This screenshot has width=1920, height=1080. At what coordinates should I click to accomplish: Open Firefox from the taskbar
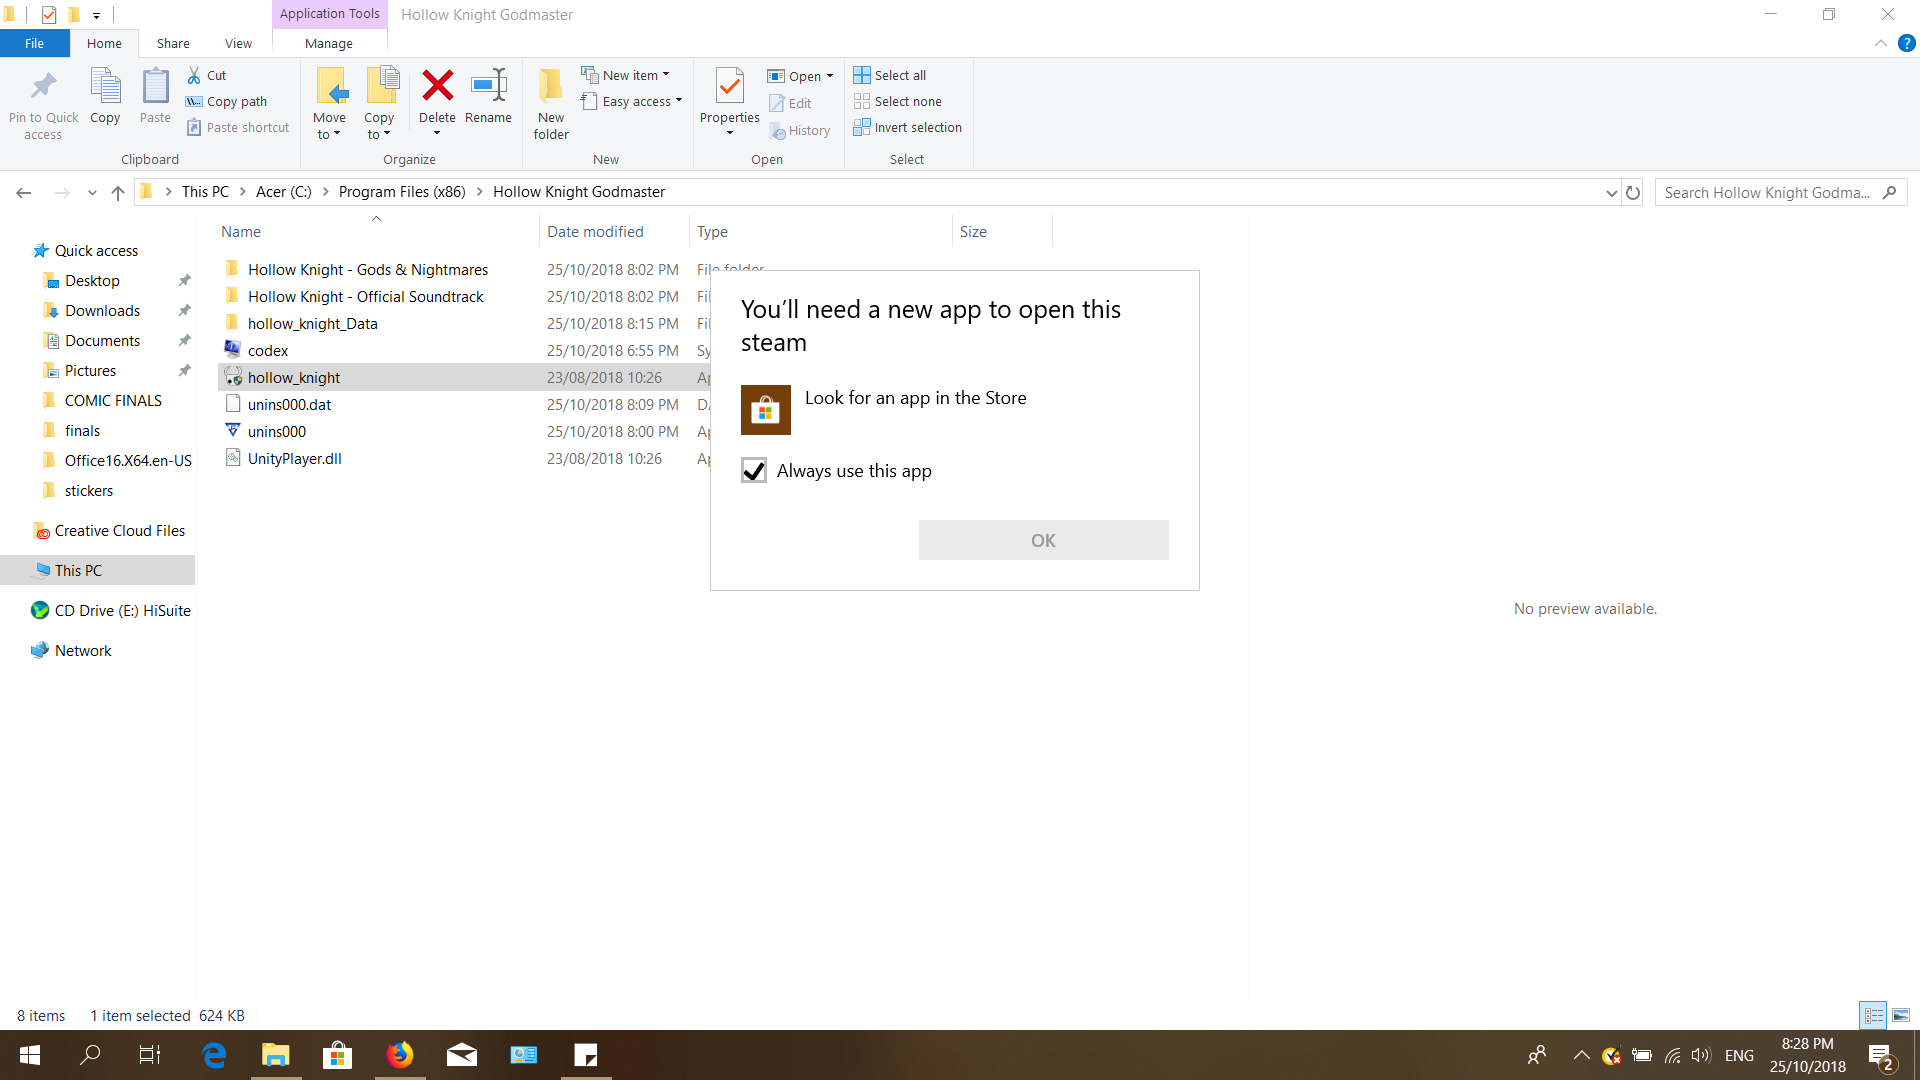[399, 1055]
